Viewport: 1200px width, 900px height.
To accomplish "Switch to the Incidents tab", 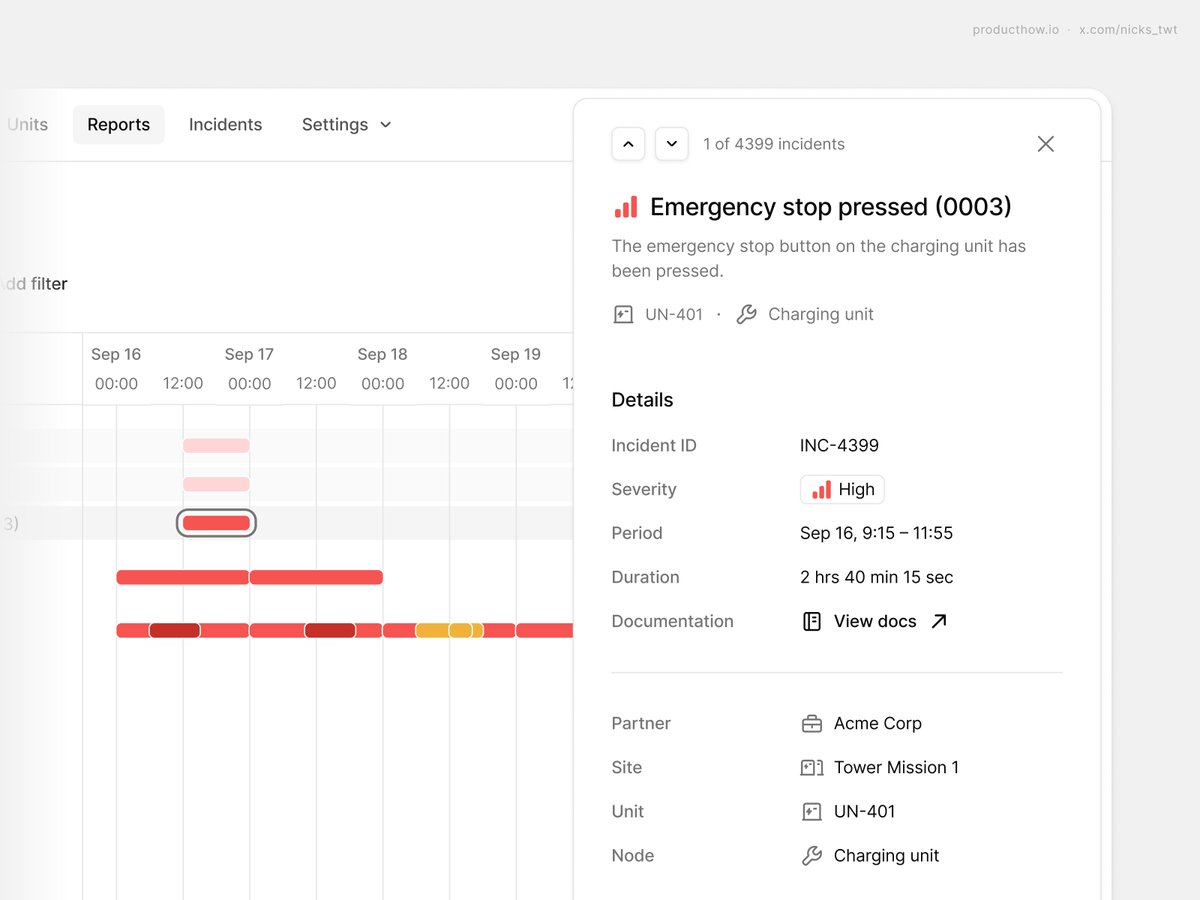I will pyautogui.click(x=226, y=125).
